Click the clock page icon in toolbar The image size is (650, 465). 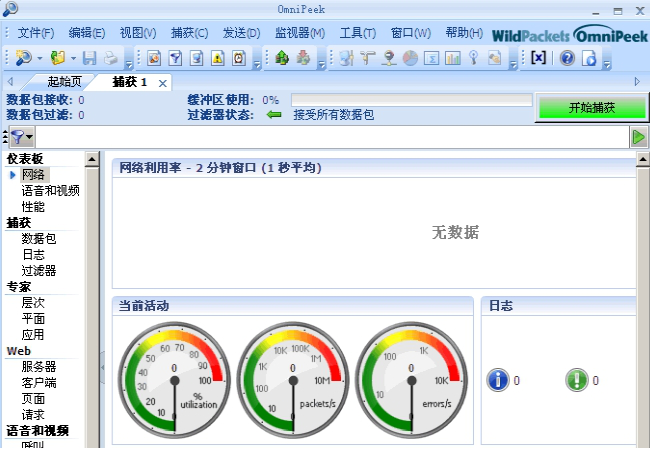tap(239, 58)
